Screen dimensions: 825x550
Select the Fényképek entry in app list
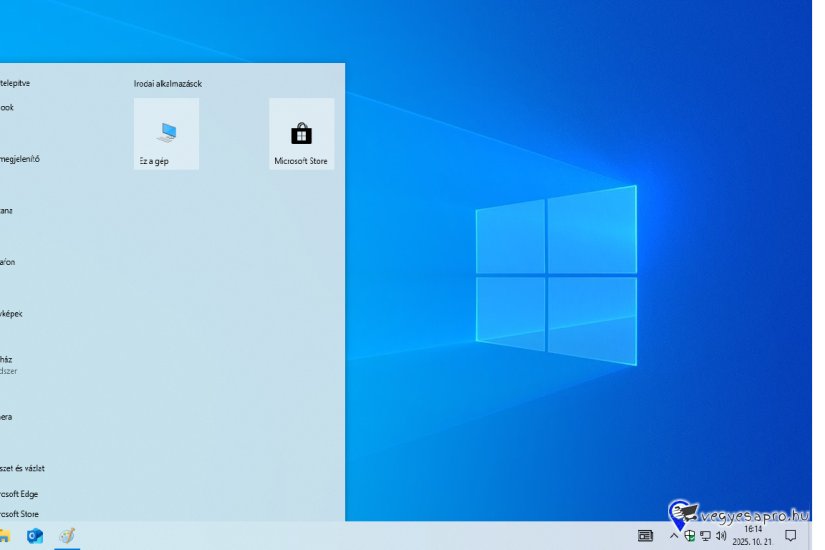[x=11, y=314]
